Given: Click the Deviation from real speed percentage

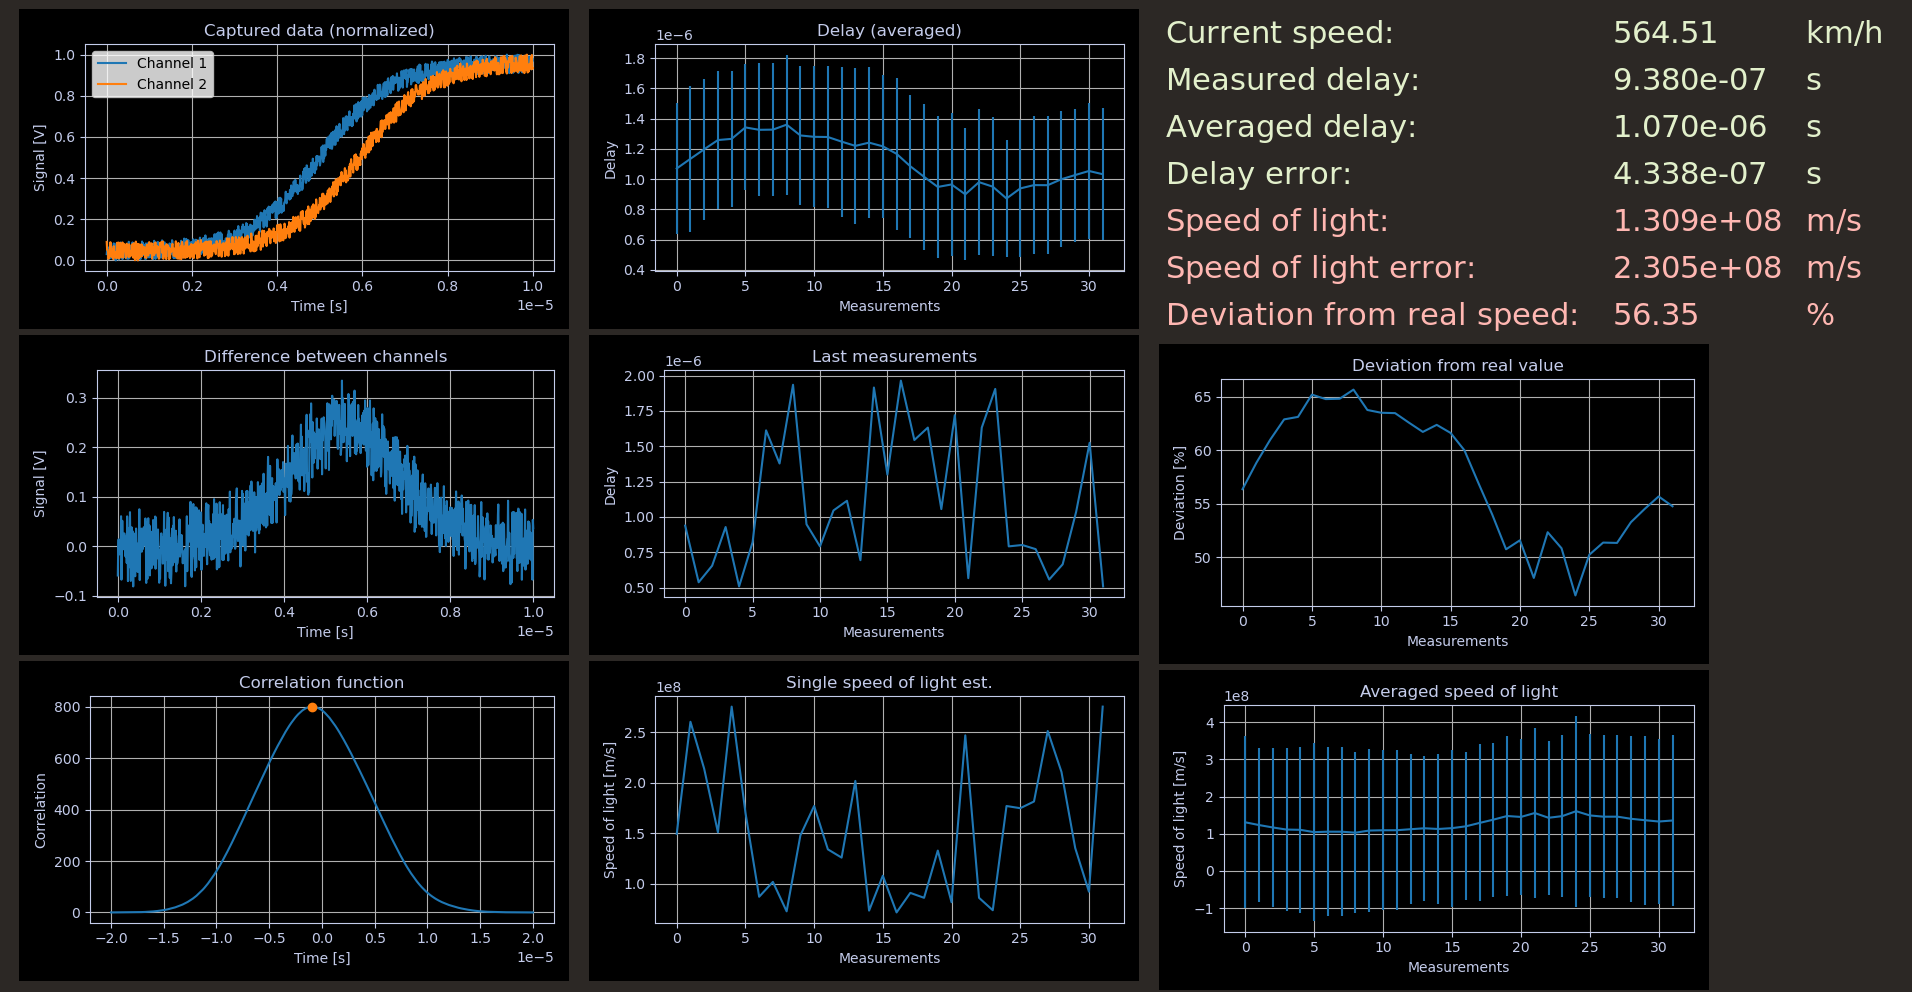Looking at the screenshot, I should point(1655,314).
